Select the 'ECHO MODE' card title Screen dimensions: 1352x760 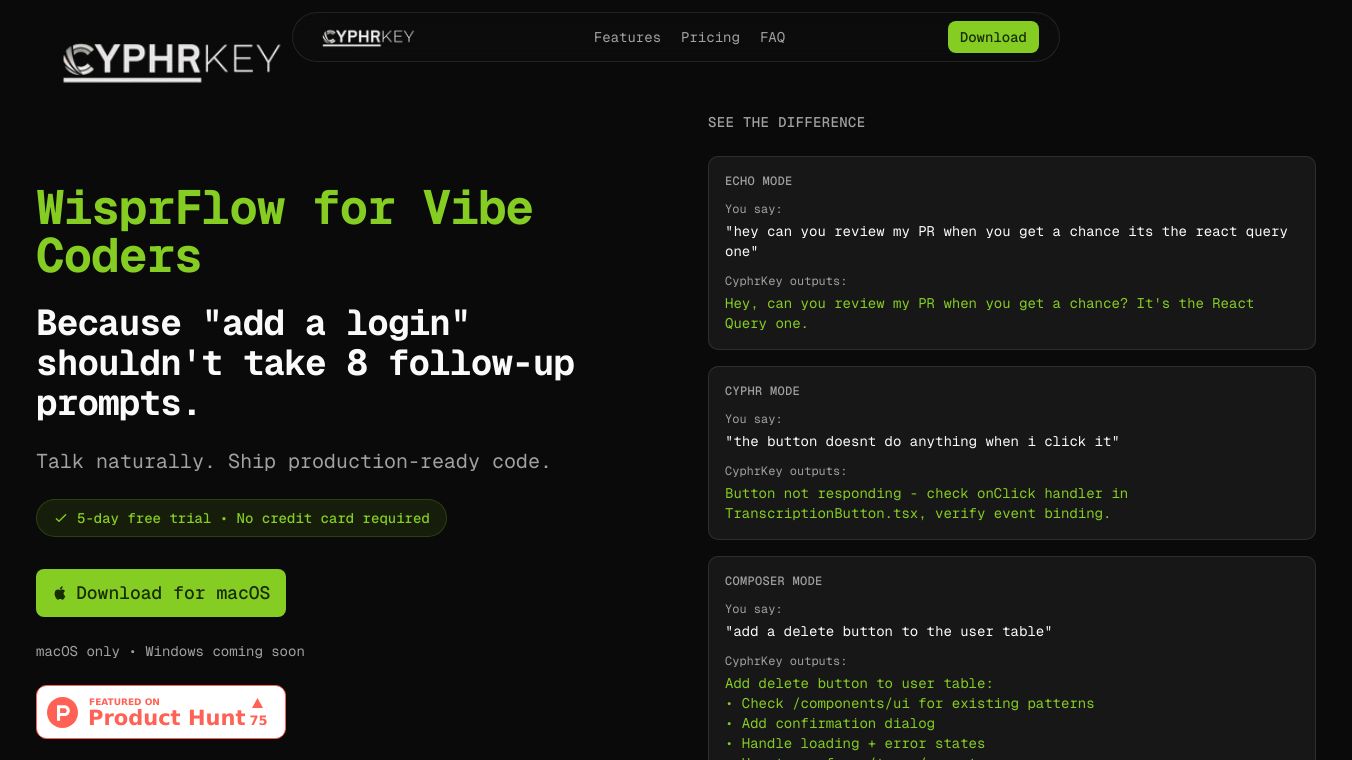pyautogui.click(x=758, y=181)
